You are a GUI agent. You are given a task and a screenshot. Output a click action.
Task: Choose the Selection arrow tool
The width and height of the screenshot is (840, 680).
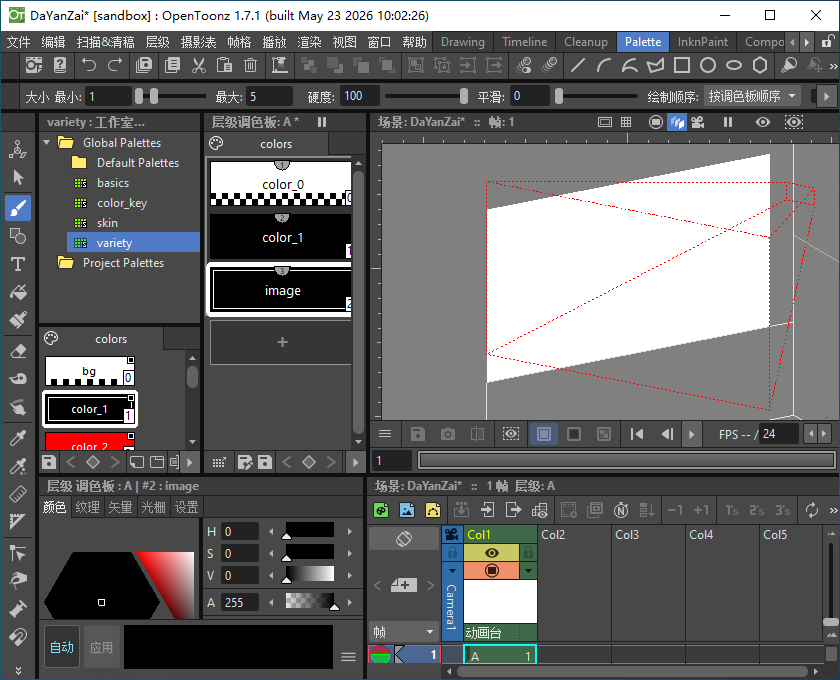click(x=18, y=177)
